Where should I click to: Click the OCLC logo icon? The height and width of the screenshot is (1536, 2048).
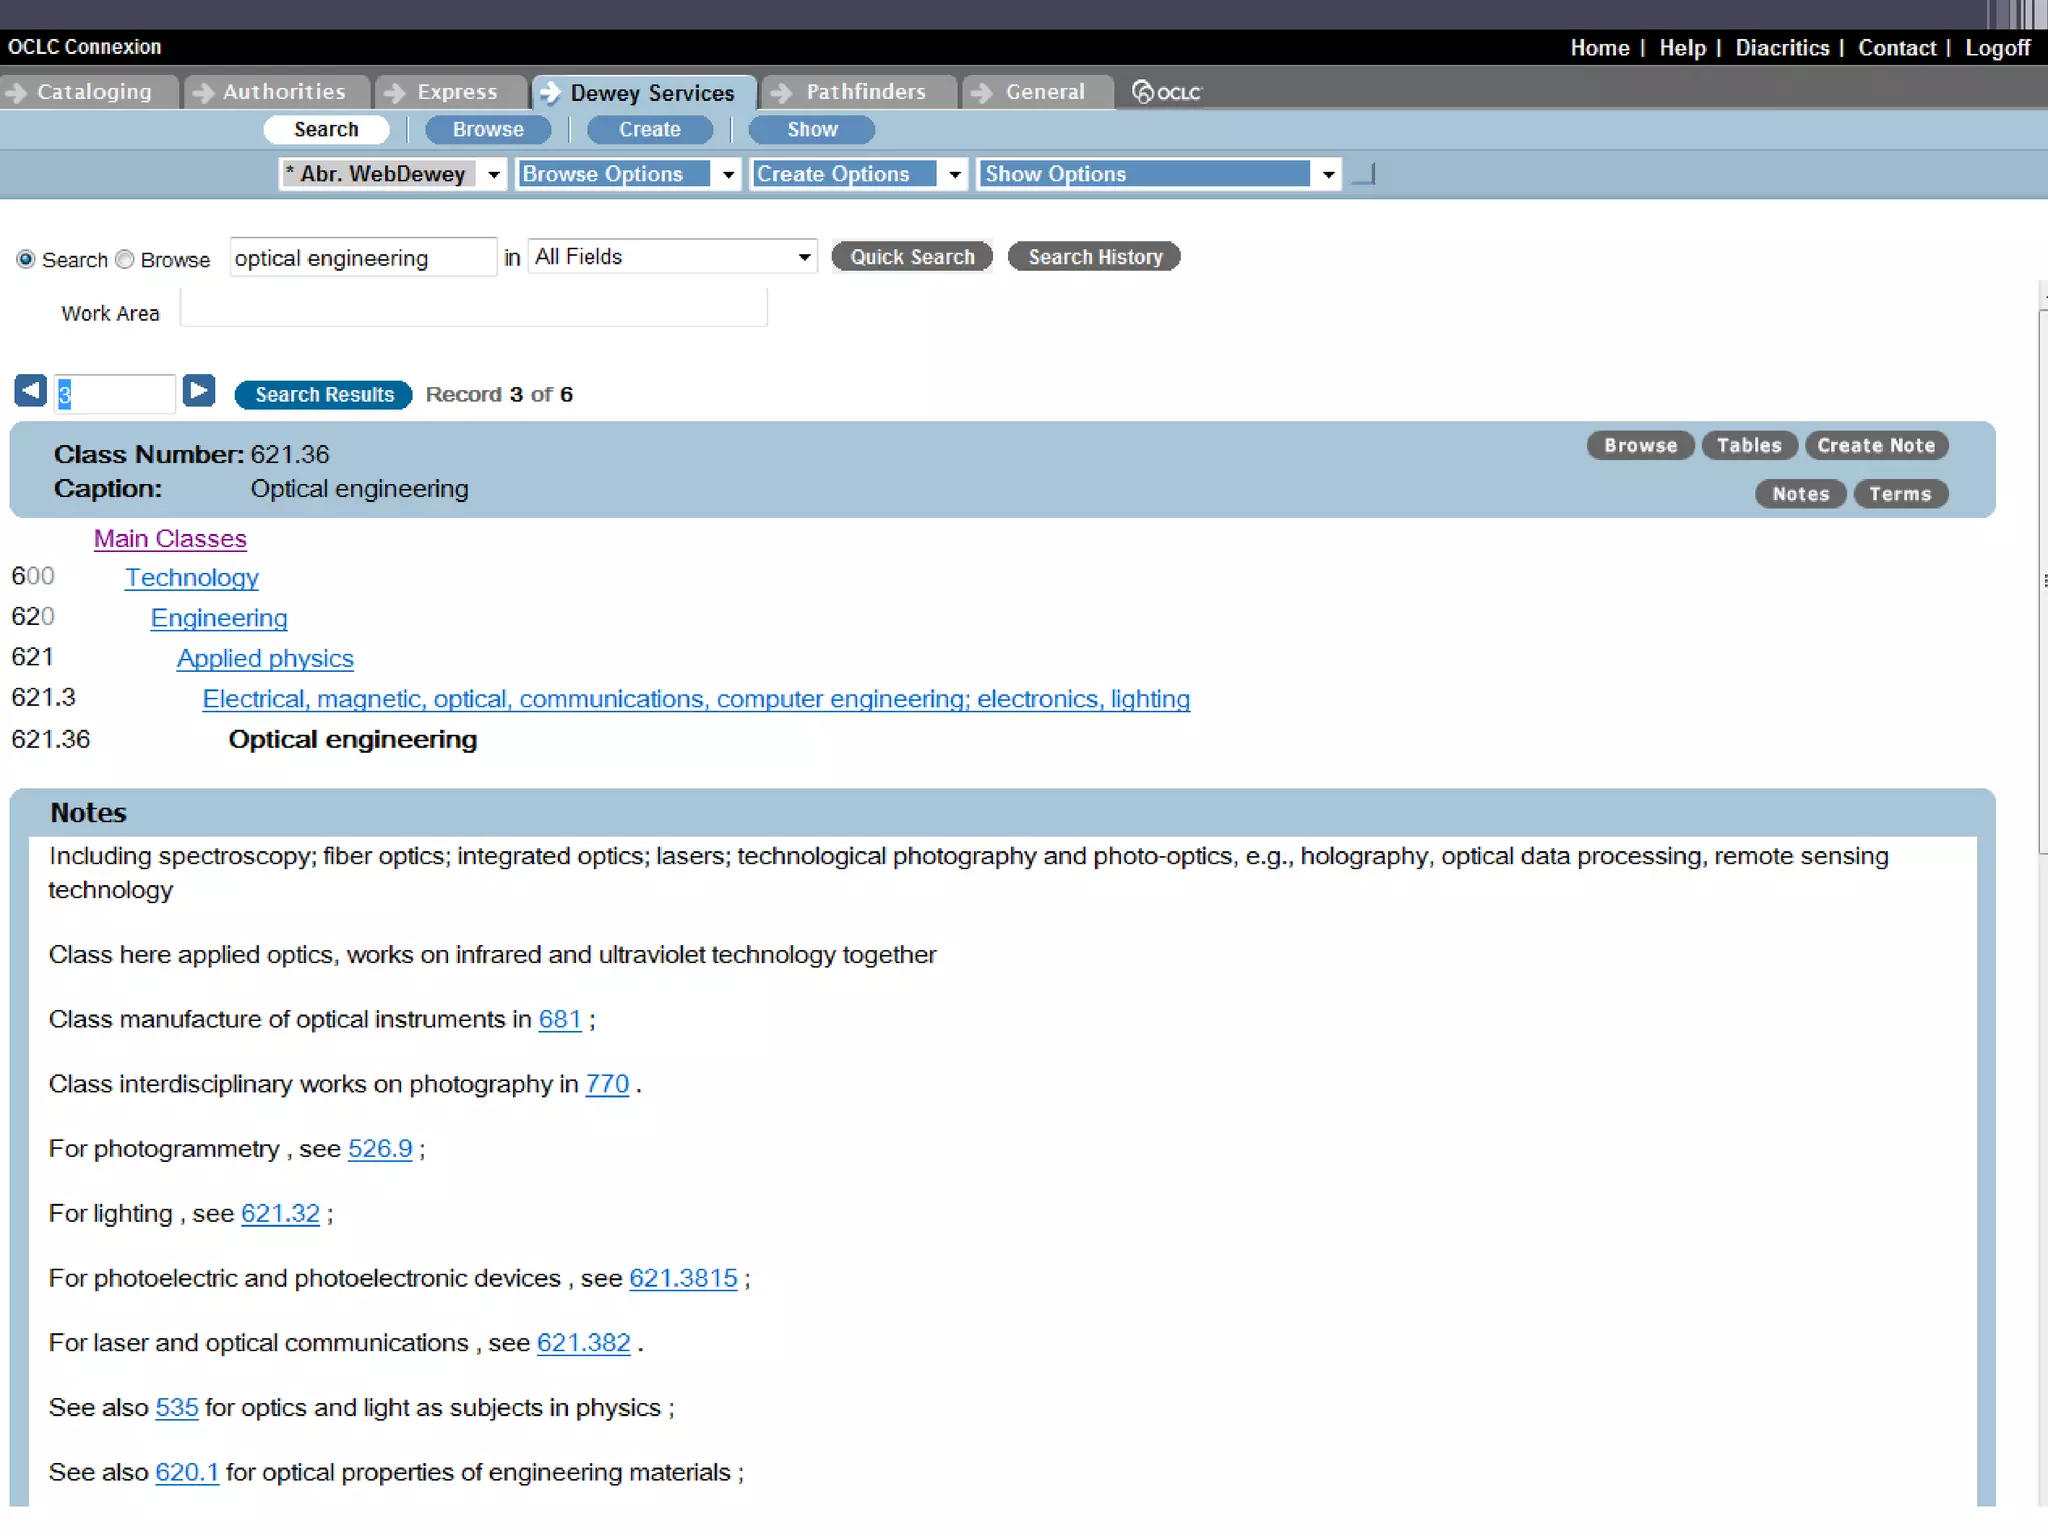pyautogui.click(x=1166, y=92)
